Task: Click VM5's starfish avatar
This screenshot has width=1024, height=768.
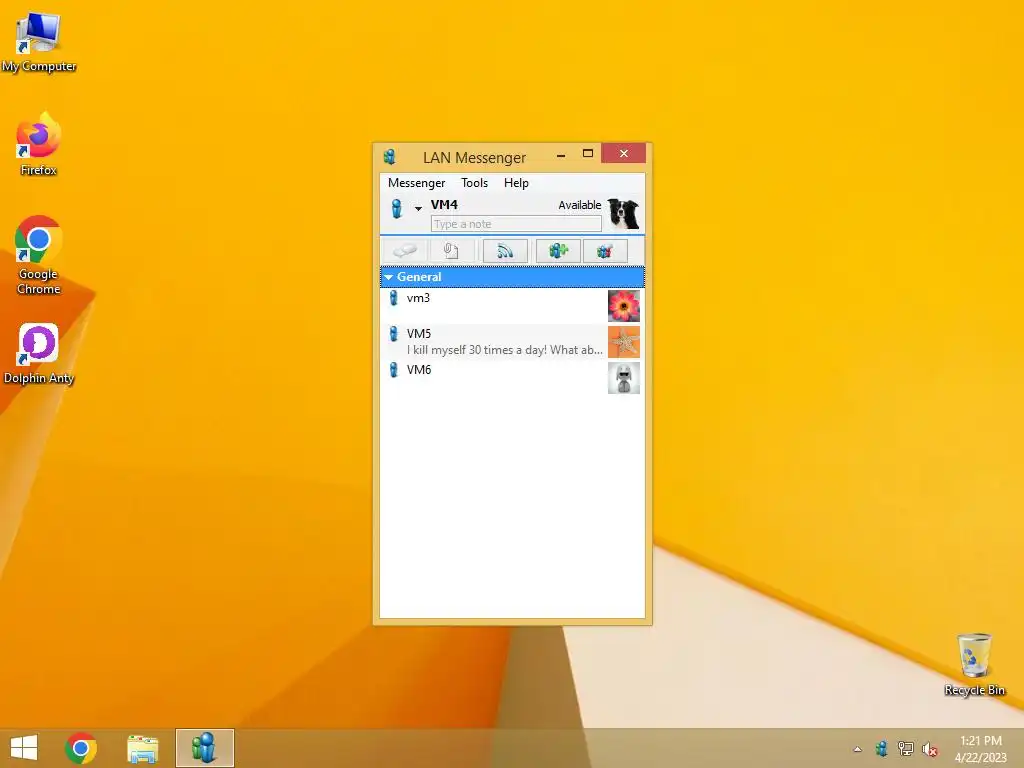Action: click(x=624, y=342)
